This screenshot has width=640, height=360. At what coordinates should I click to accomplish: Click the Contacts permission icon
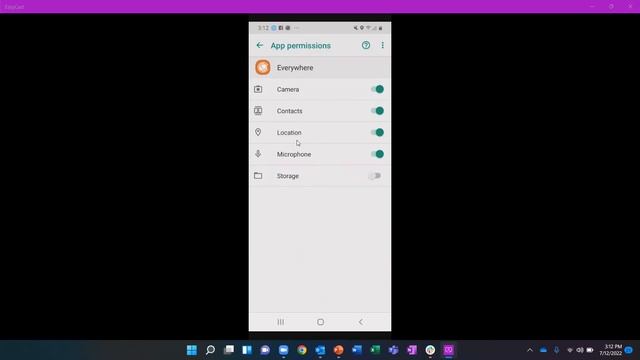(x=258, y=111)
